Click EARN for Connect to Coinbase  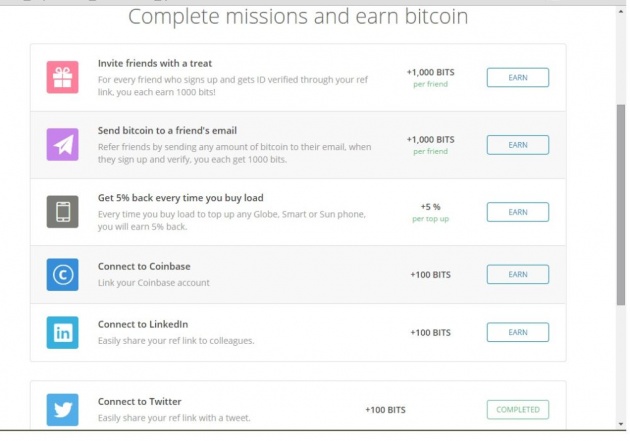tap(518, 274)
